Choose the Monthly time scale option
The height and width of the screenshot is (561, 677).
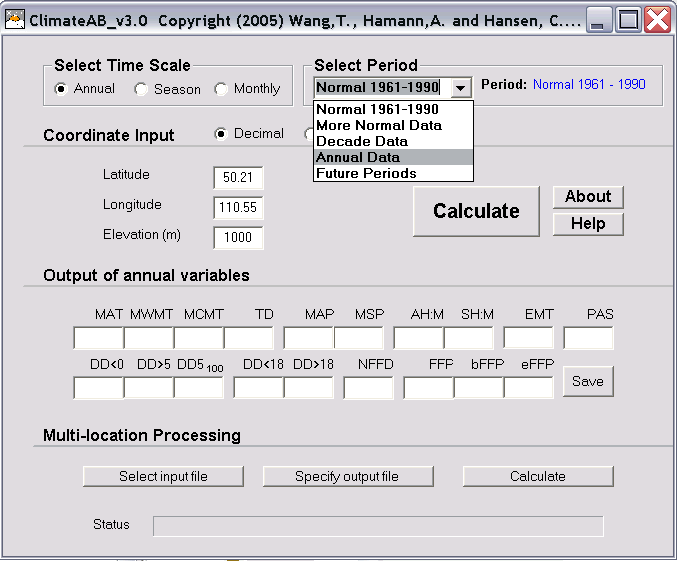coord(221,89)
